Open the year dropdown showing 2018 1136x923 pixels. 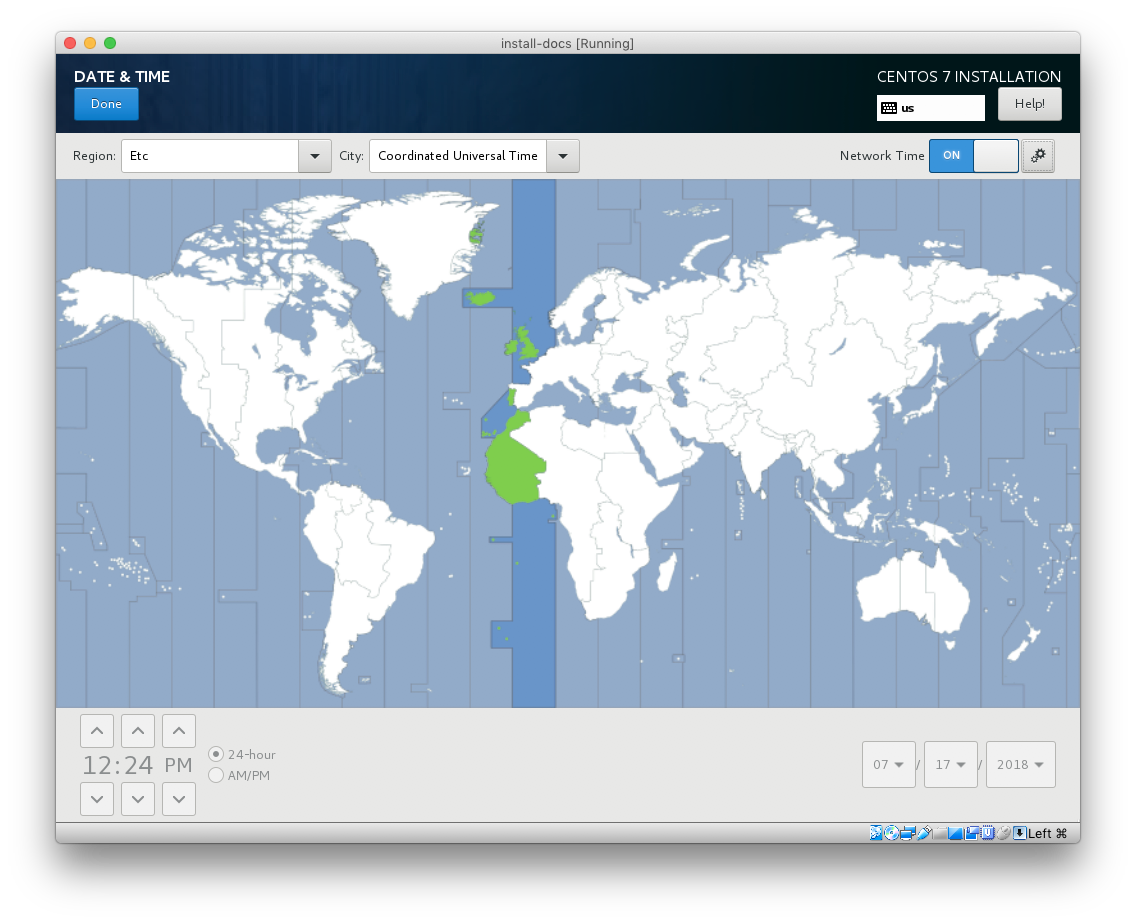tap(1021, 764)
